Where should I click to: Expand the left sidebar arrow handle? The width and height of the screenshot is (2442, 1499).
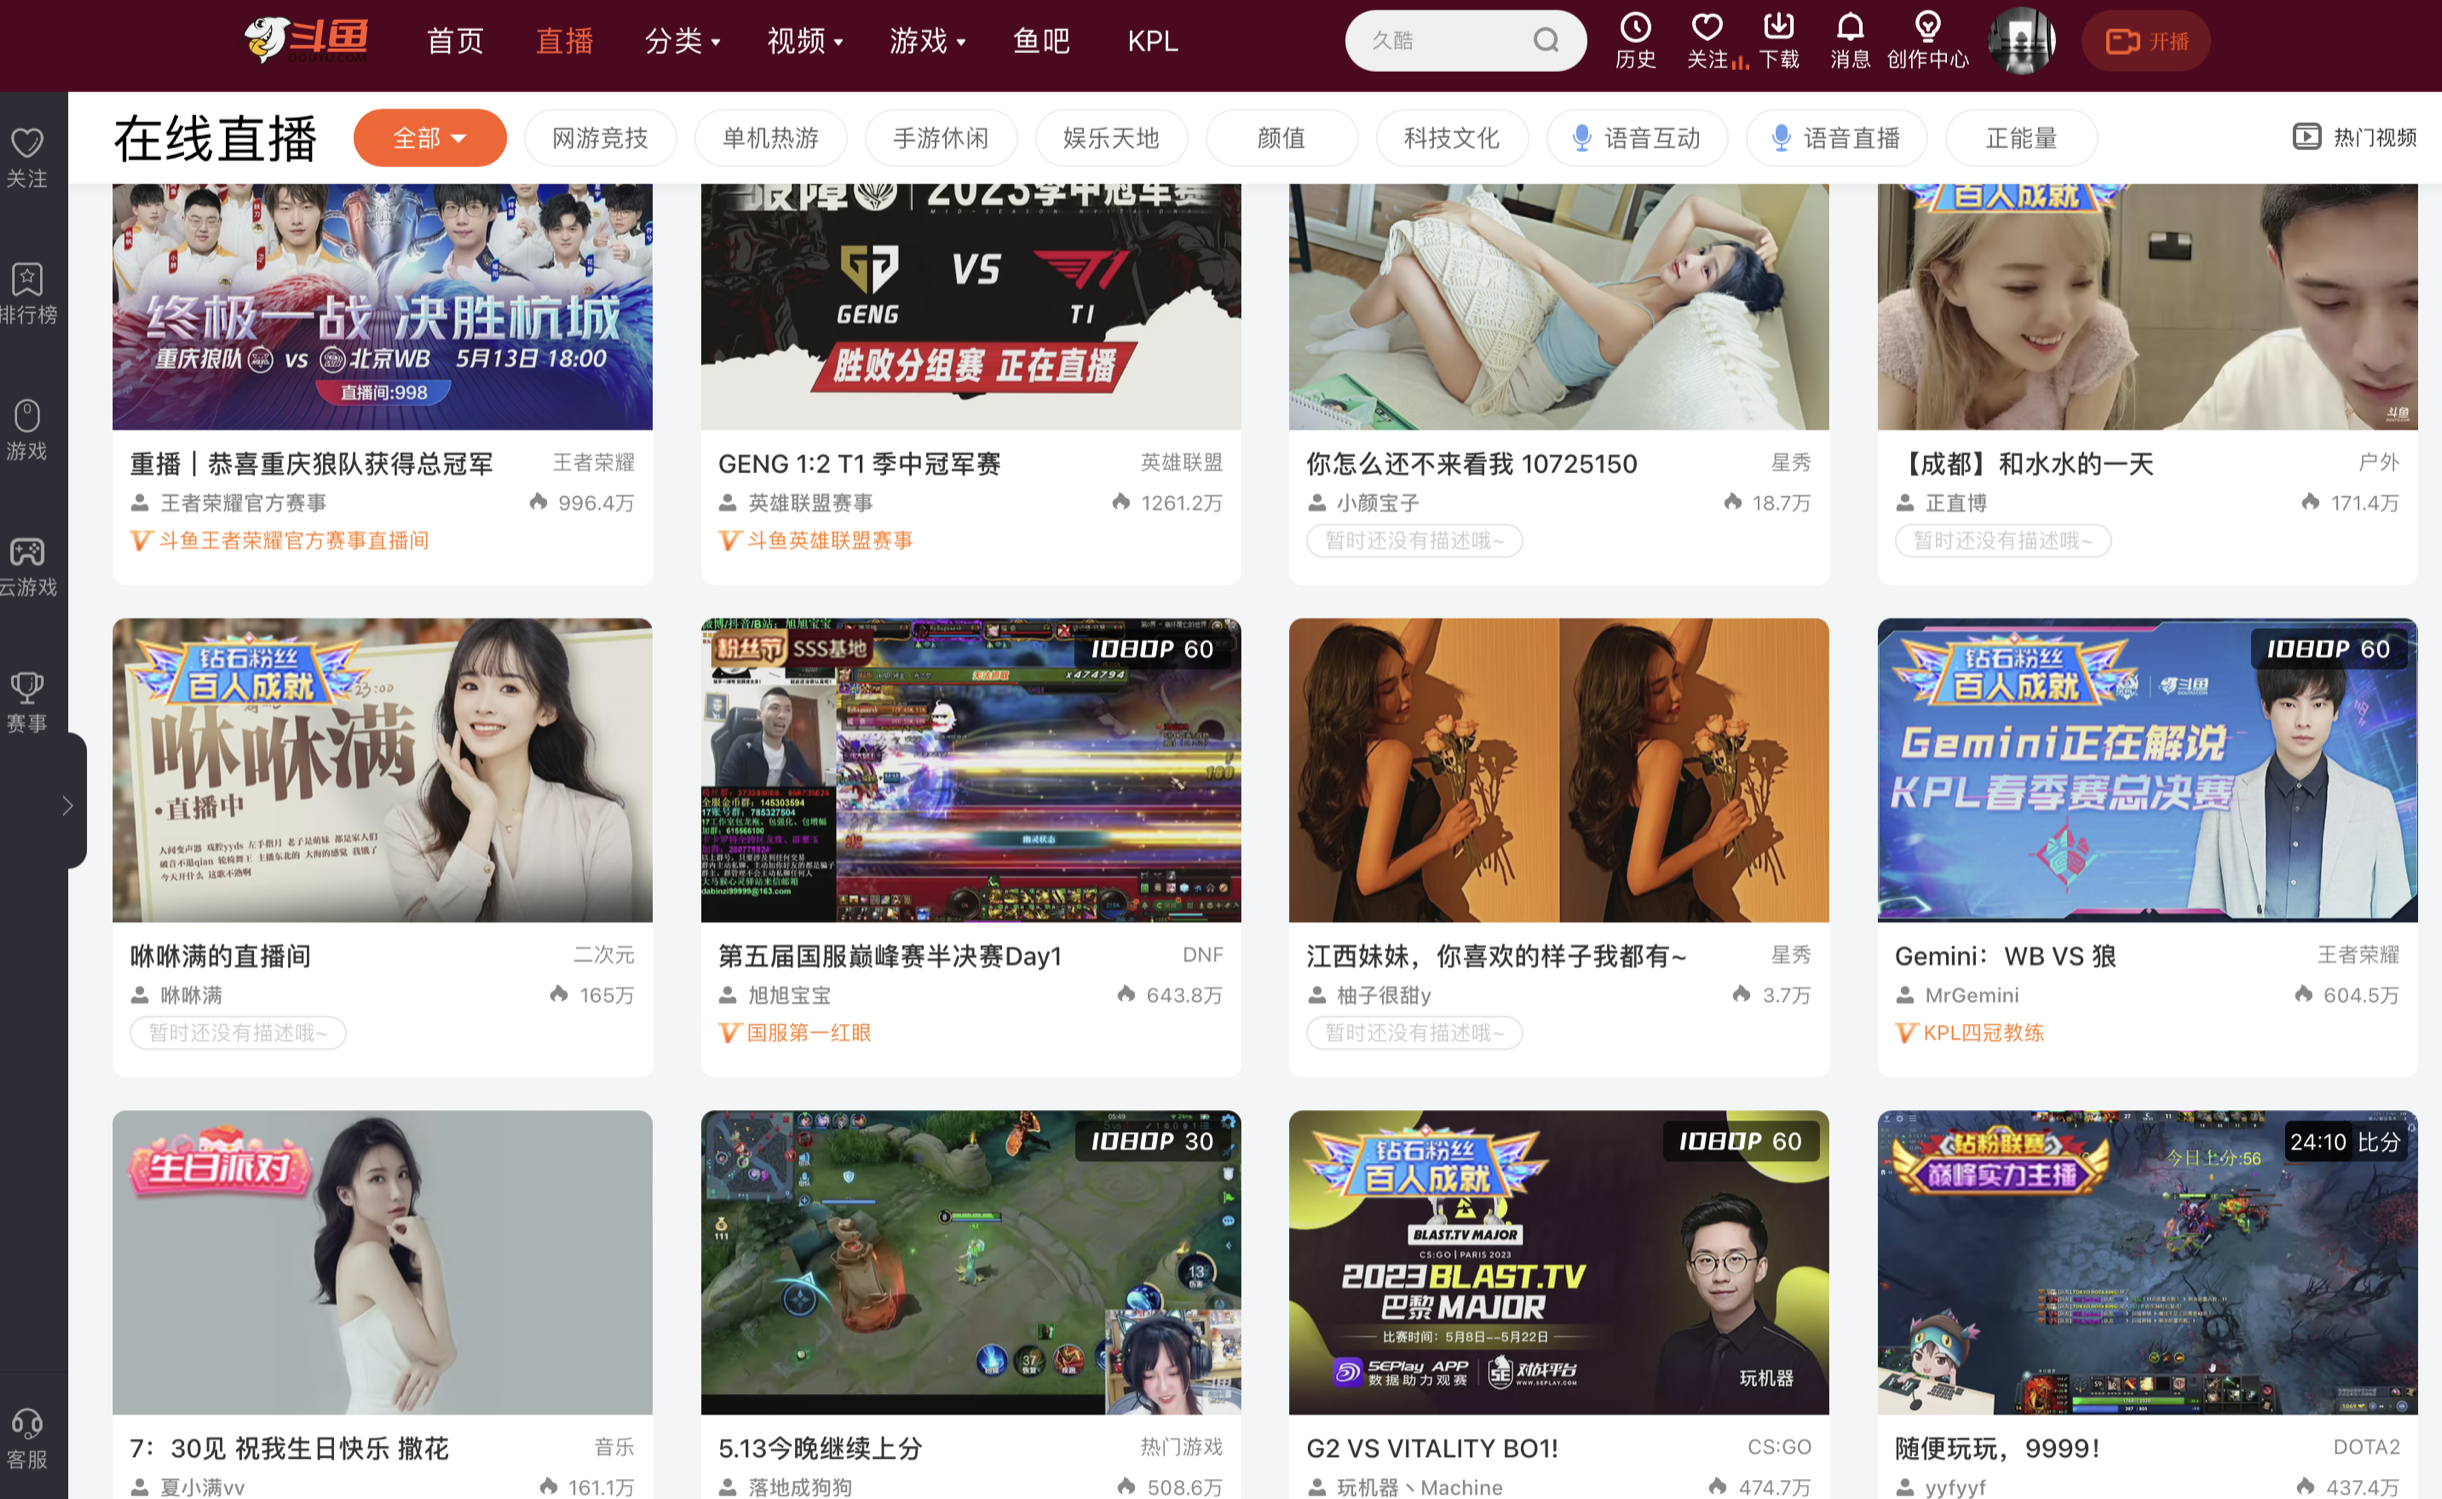click(67, 805)
